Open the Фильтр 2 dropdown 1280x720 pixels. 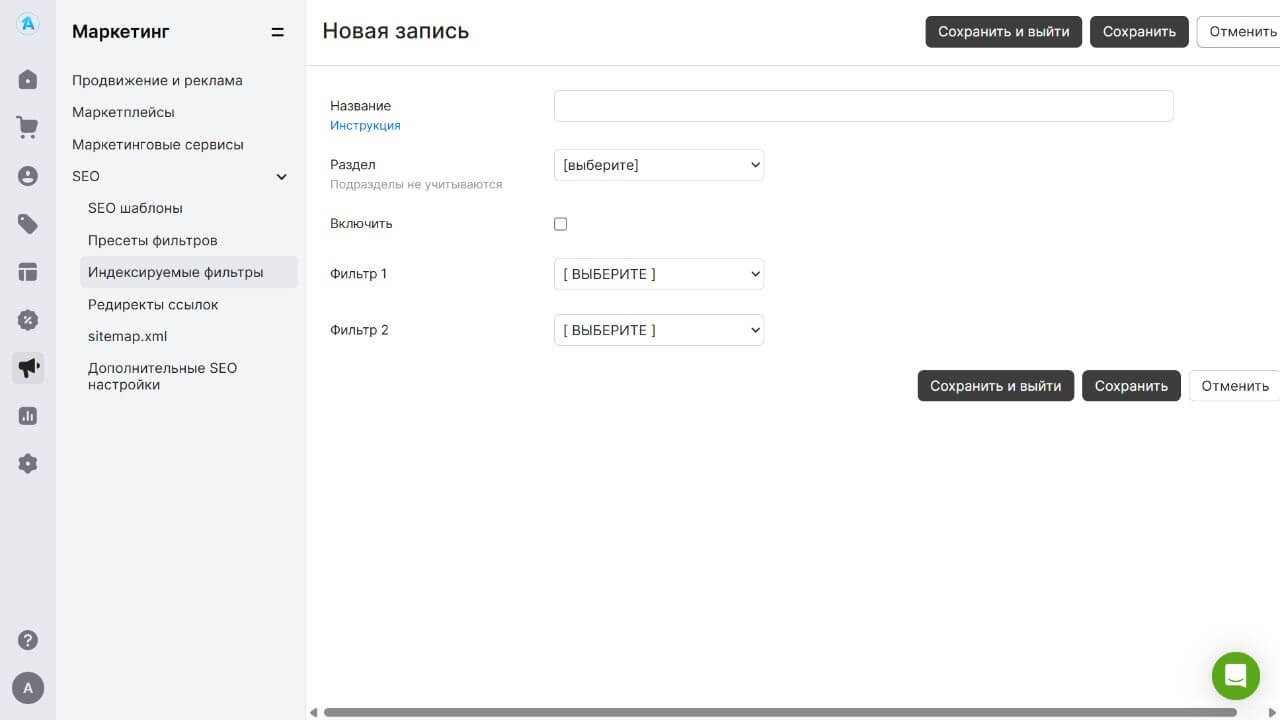(x=659, y=330)
